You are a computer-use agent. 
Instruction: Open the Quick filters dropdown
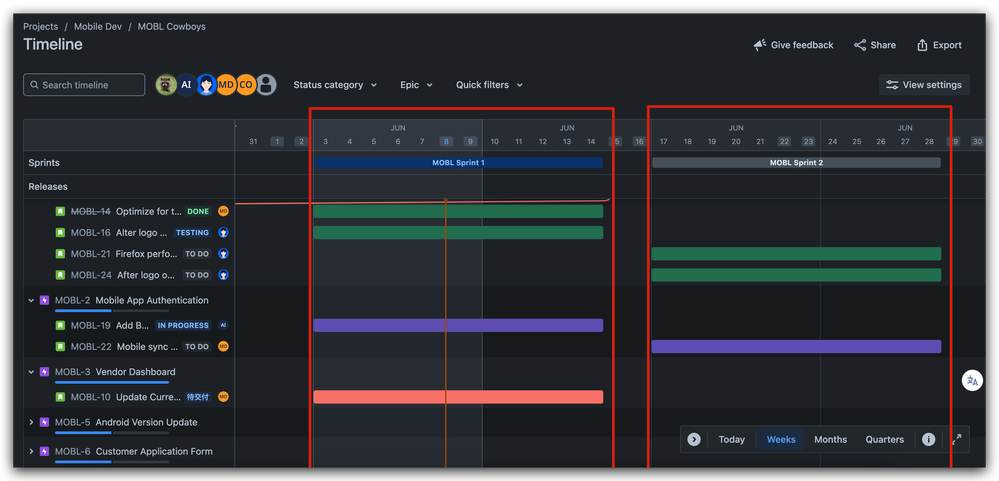pos(489,85)
